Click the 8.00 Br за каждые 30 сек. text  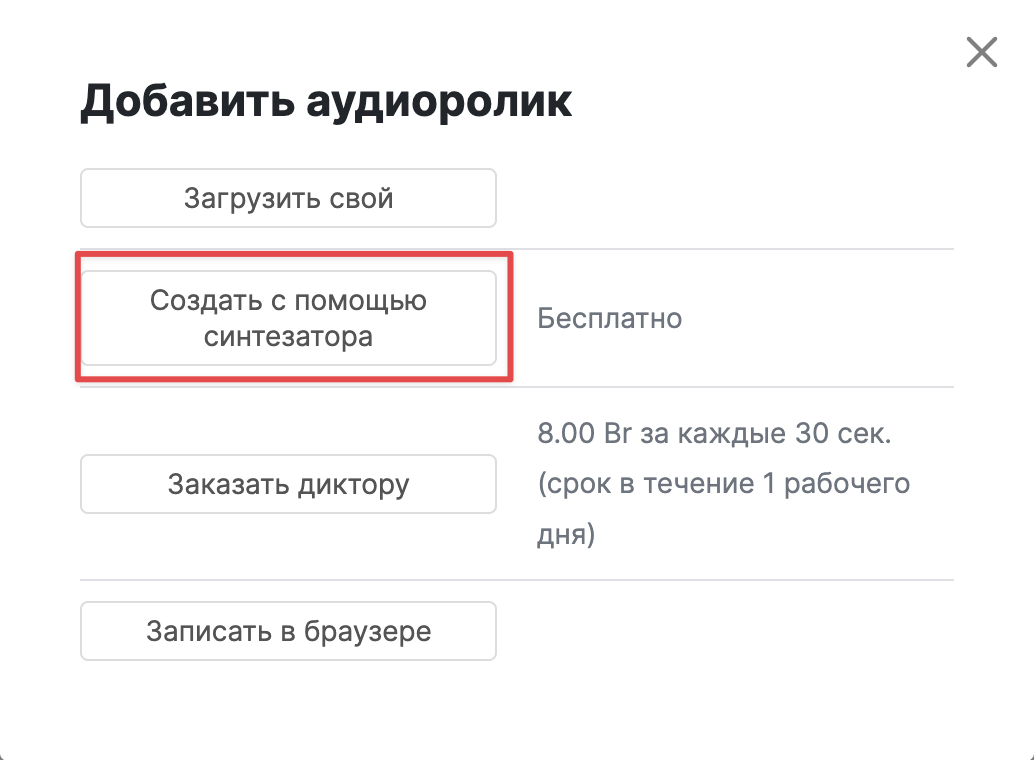click(x=714, y=433)
